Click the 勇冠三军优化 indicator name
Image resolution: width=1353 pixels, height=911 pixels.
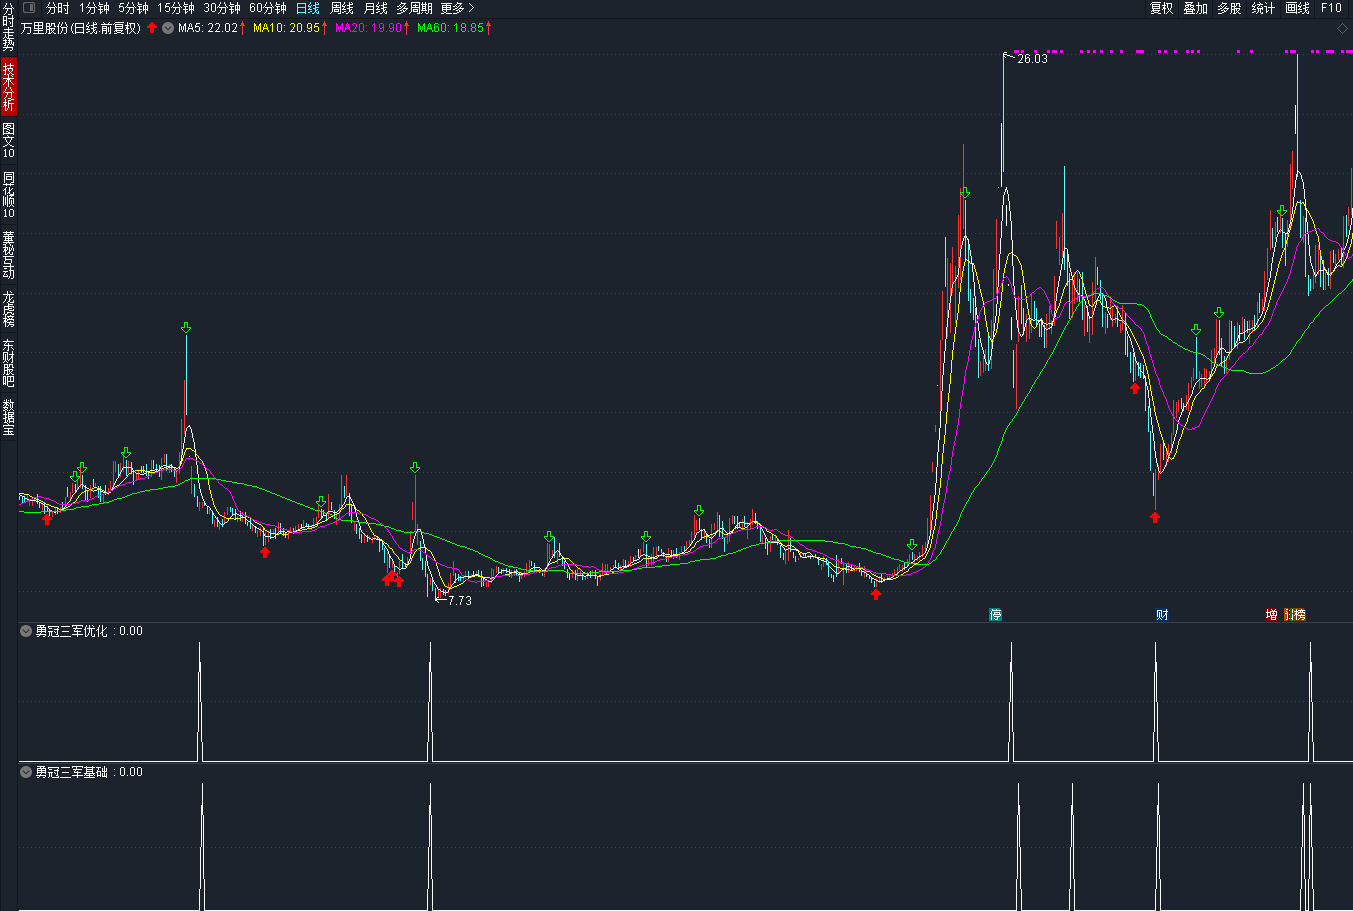[71, 631]
